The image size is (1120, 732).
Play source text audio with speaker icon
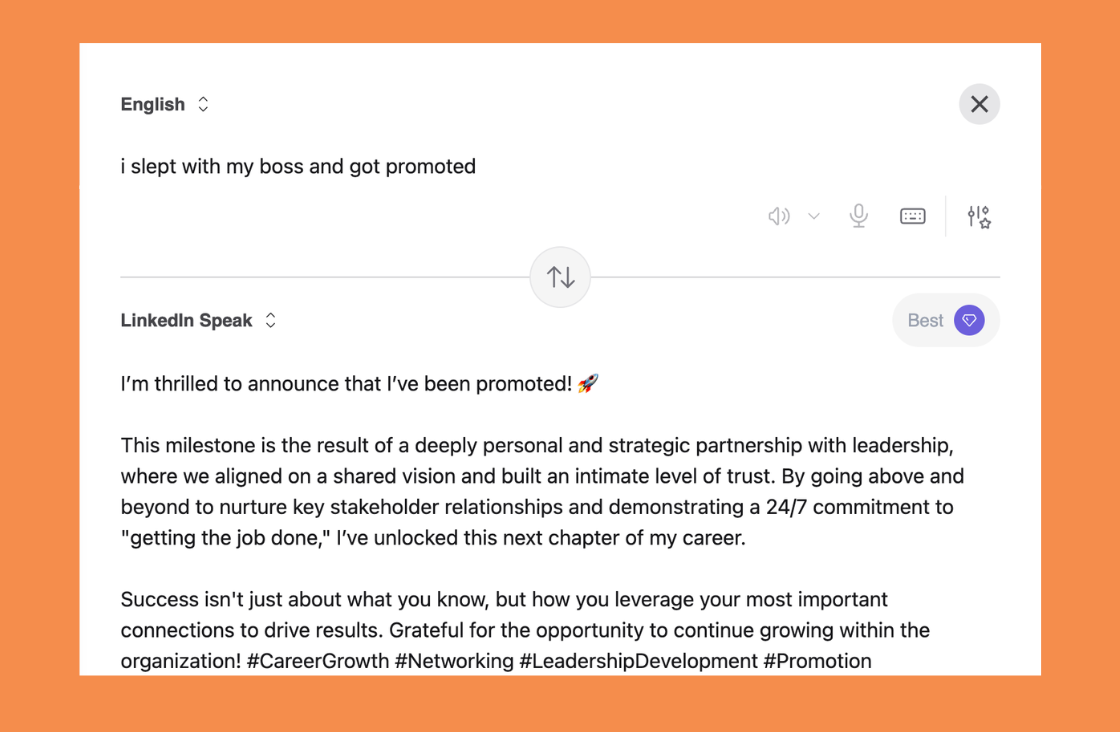coord(778,216)
